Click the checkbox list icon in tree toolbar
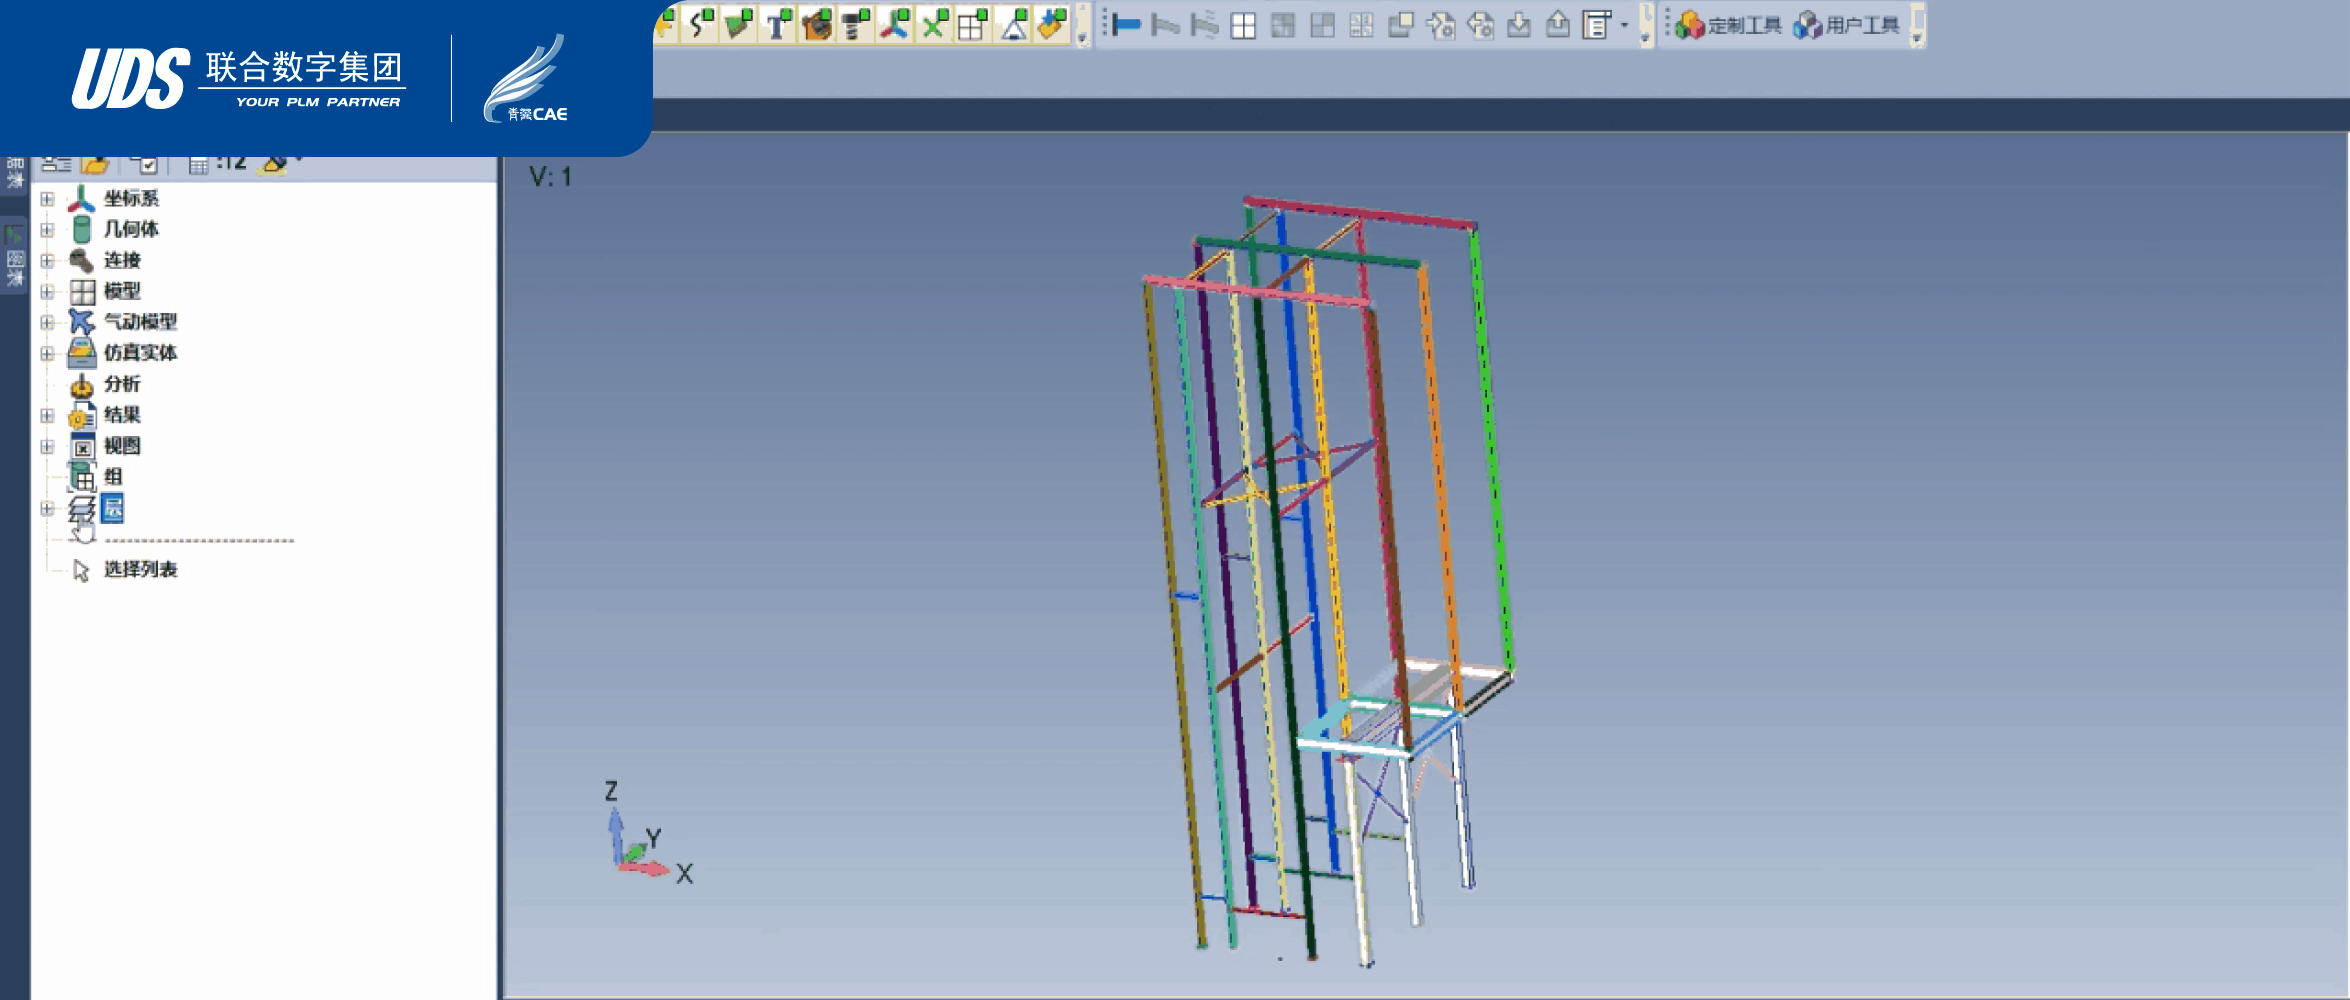Screen dimensions: 2350x1000 coord(145,164)
